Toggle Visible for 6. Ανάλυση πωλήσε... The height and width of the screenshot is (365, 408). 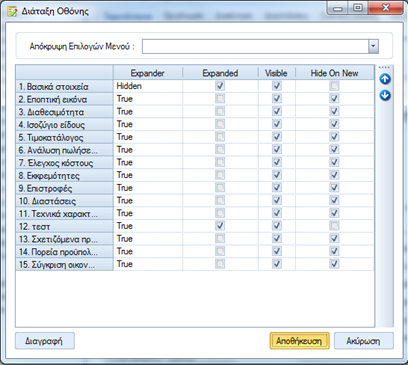(x=277, y=150)
